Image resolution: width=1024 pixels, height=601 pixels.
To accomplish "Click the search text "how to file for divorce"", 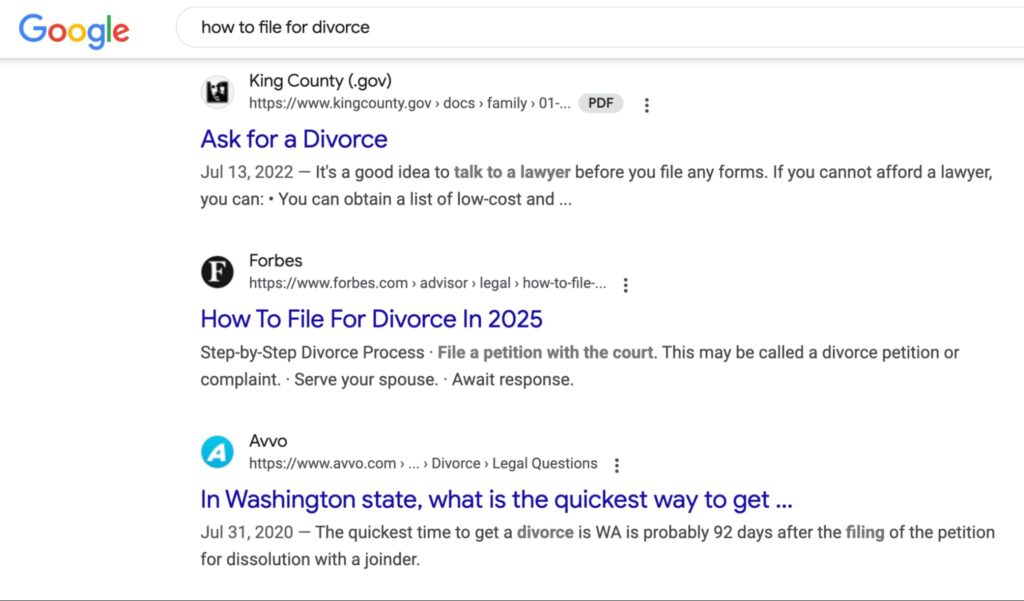I will (285, 27).
